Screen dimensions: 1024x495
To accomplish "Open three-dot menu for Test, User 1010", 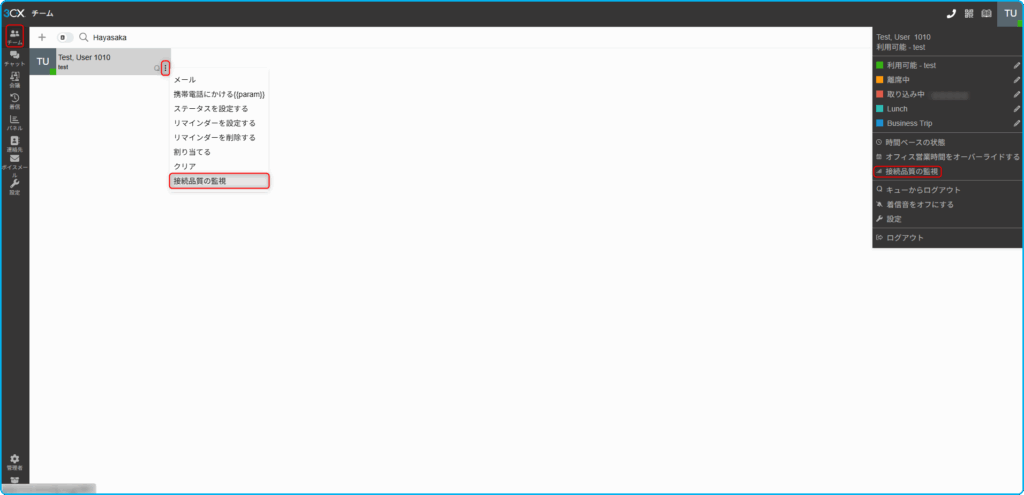I will pos(166,67).
